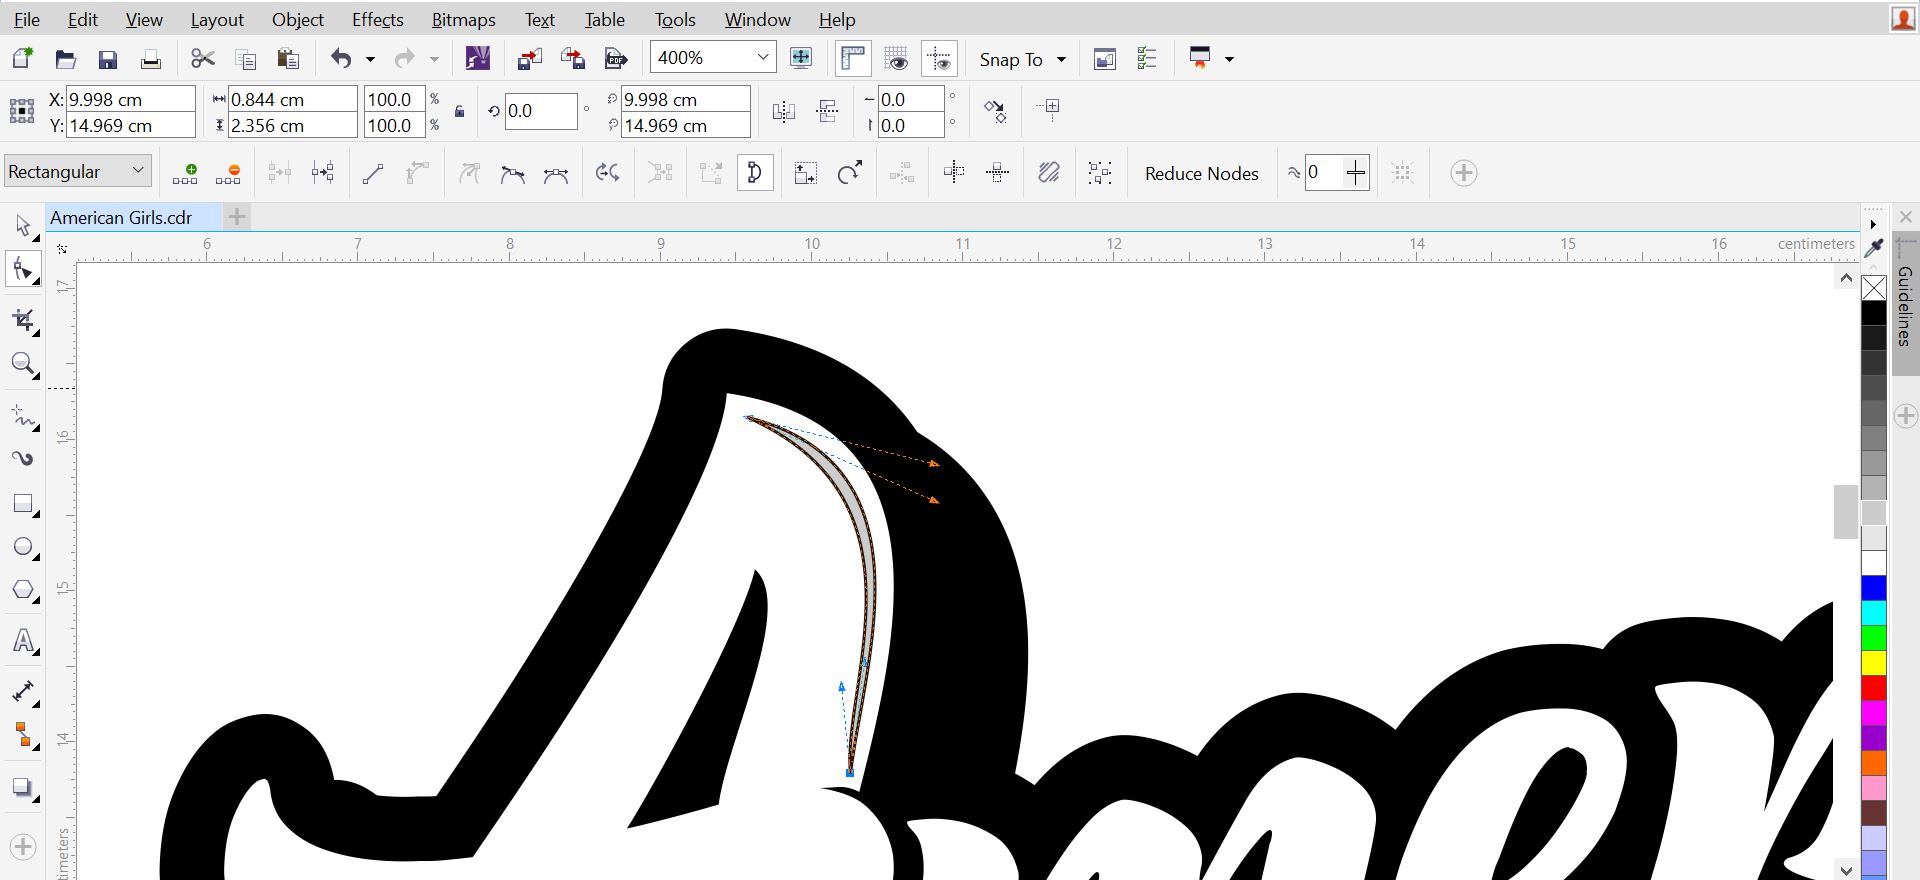Undo the last action
The height and width of the screenshot is (880, 1920).
tap(341, 59)
